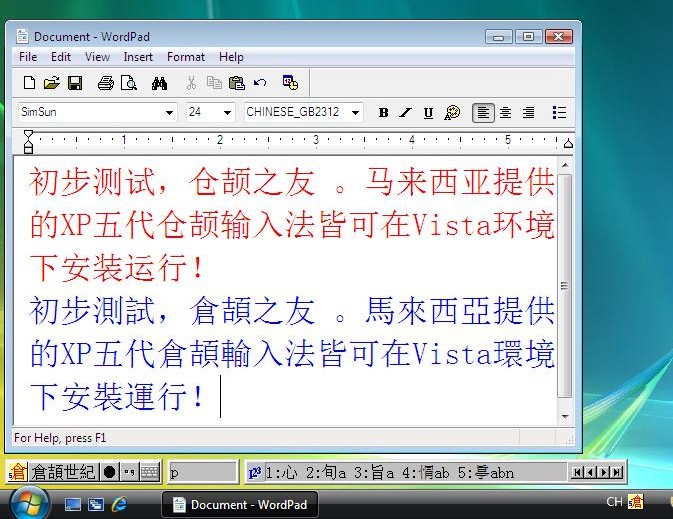Toggle the IME punctuation mode button
This screenshot has width=673, height=519.
coord(129,472)
